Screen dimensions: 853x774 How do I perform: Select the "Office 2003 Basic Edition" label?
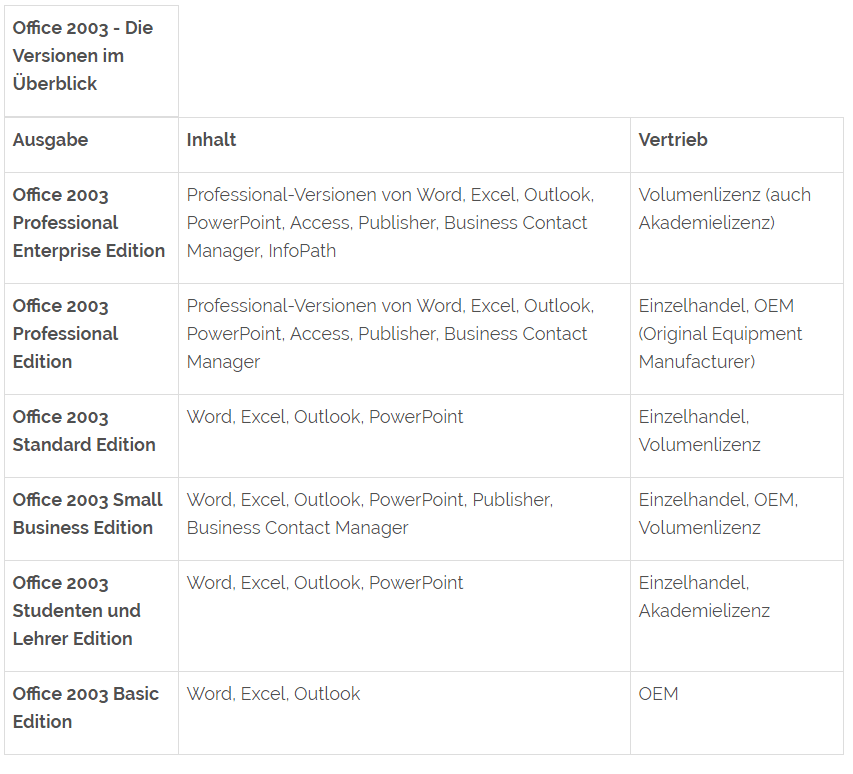(85, 708)
